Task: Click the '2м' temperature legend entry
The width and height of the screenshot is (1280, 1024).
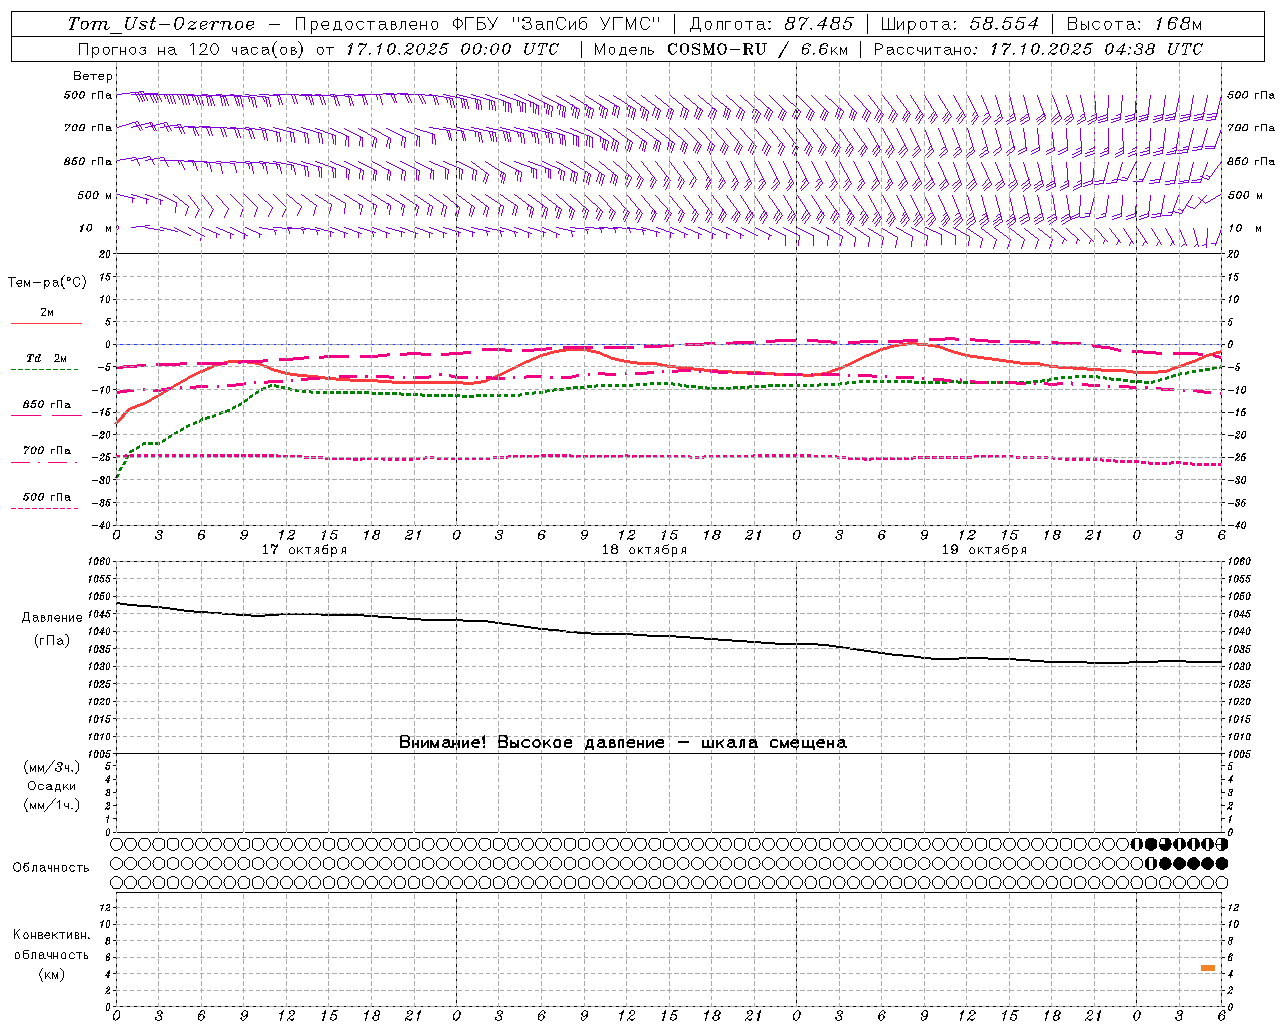Action: click(47, 313)
